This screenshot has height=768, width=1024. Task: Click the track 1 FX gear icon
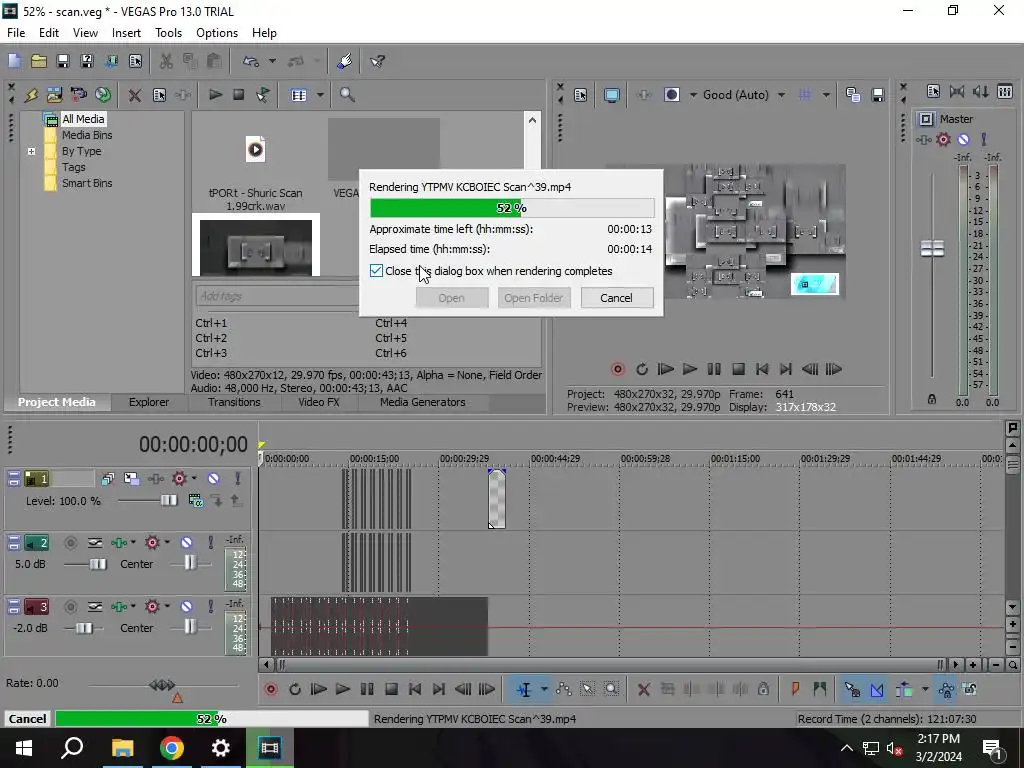(179, 479)
